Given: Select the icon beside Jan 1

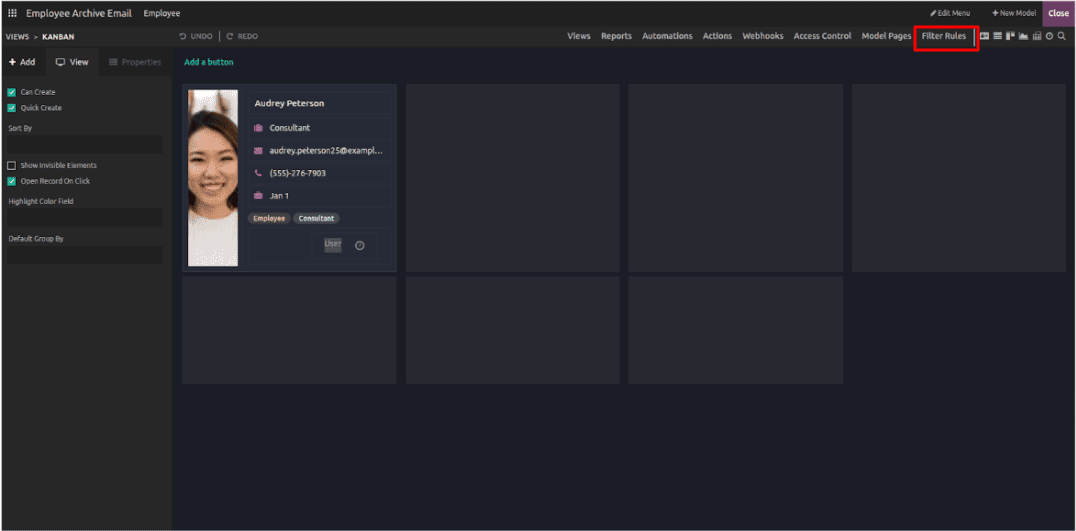Looking at the screenshot, I should [258, 196].
